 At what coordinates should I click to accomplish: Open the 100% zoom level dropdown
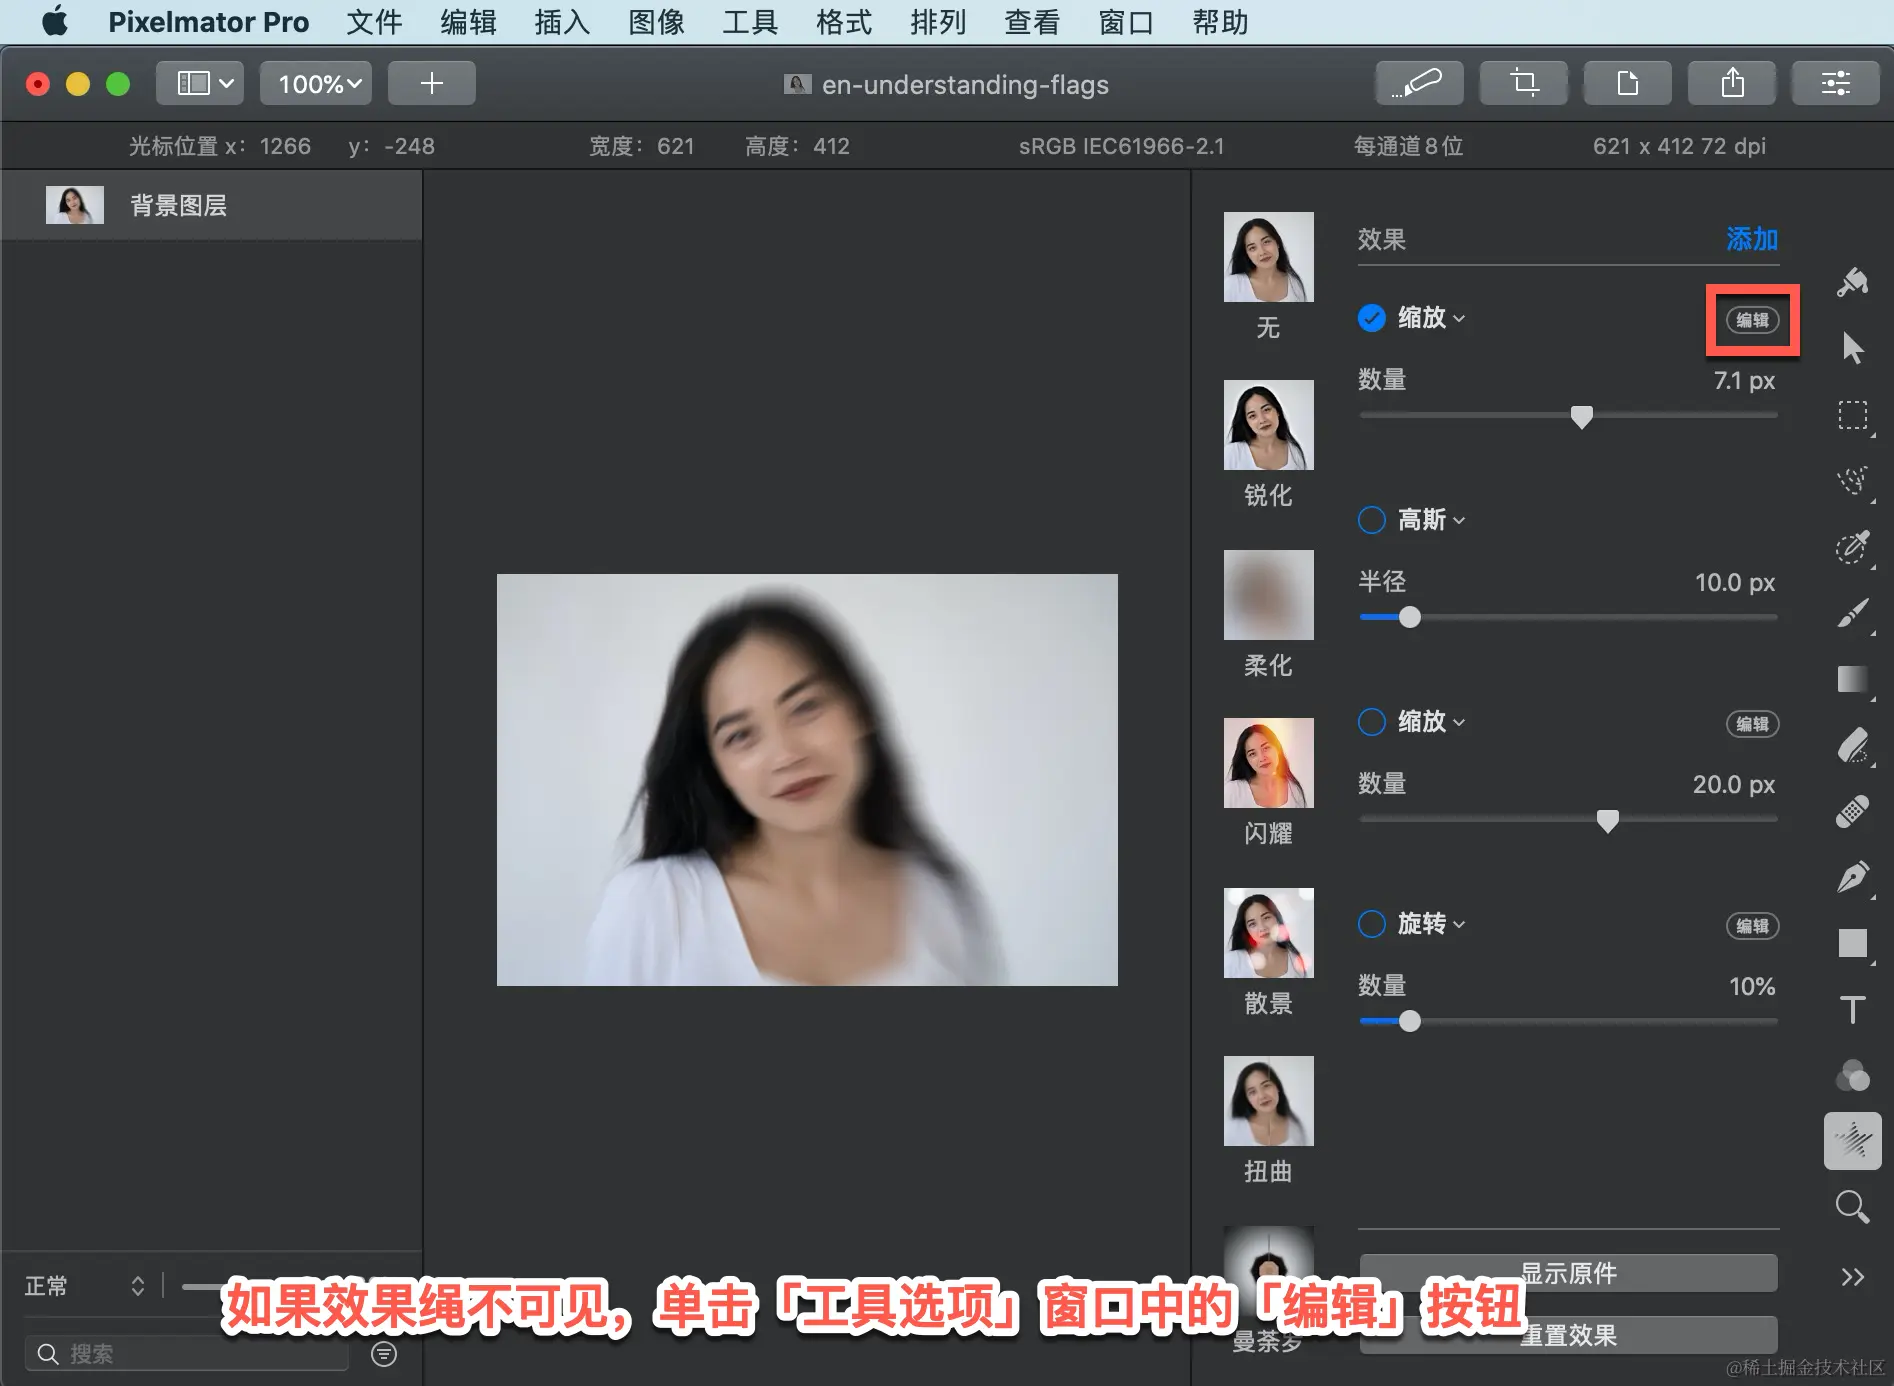coord(316,83)
